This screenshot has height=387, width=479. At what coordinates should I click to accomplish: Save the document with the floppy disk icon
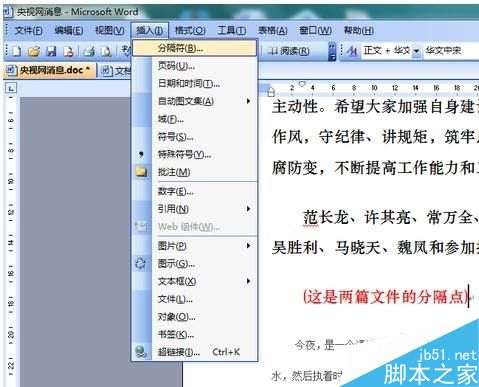pyautogui.click(x=51, y=51)
